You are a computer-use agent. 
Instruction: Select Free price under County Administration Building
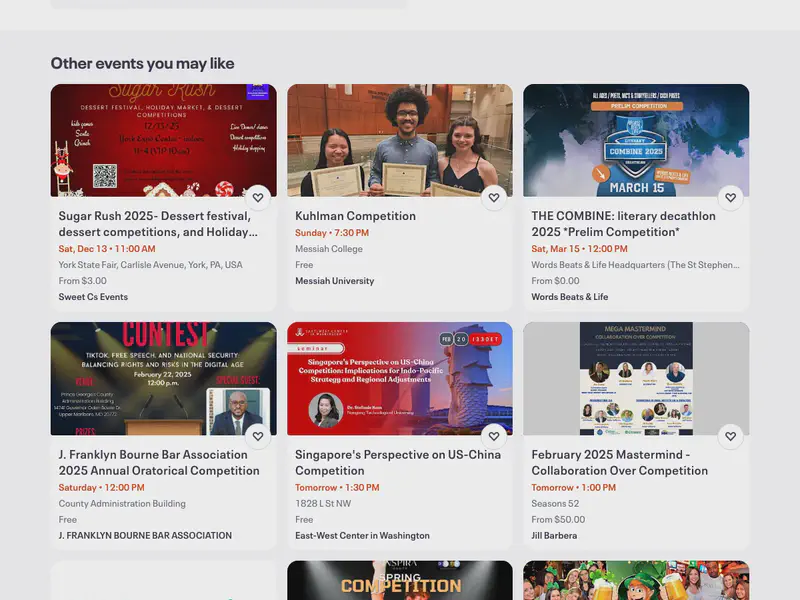[x=68, y=519]
